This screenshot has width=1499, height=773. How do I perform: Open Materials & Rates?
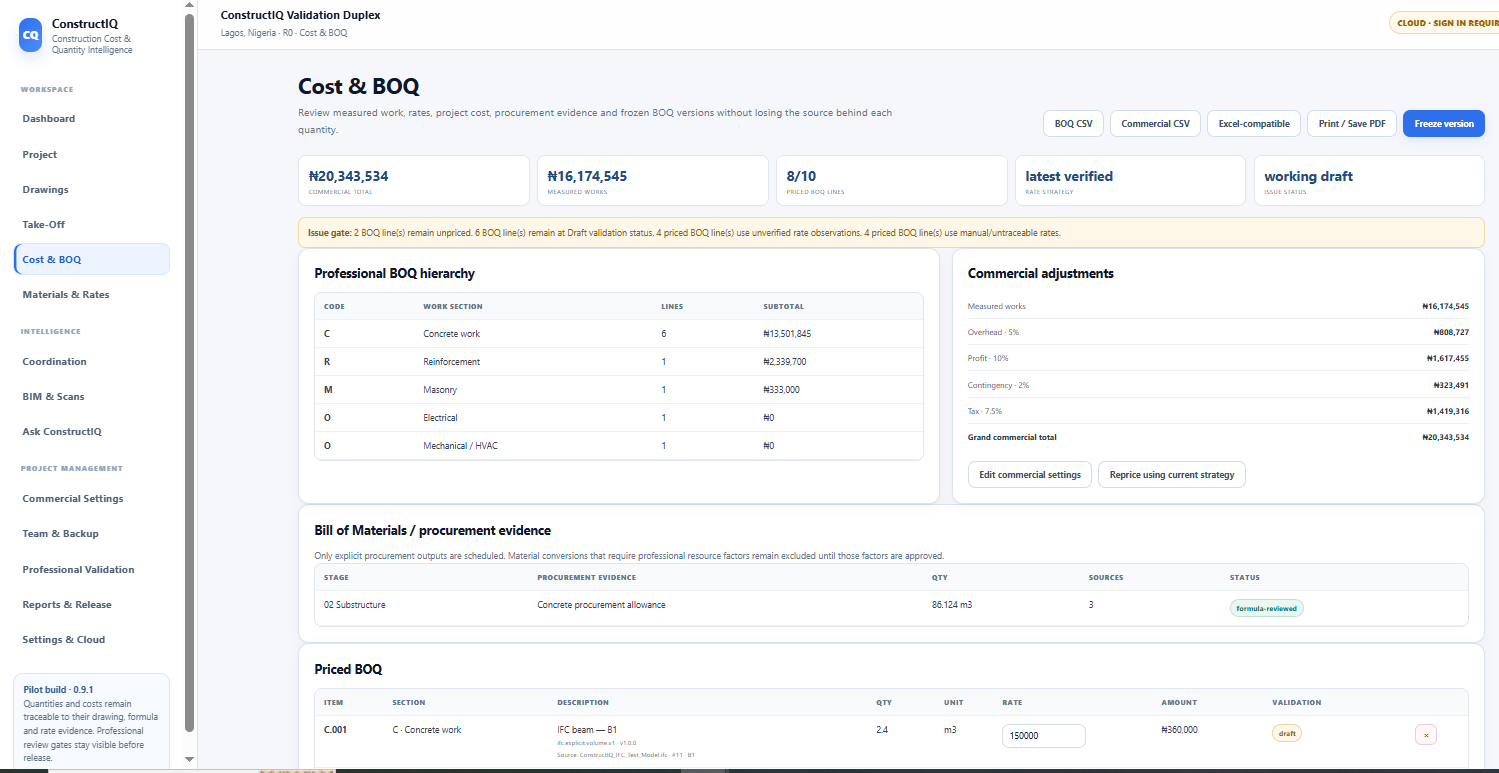tap(92, 295)
